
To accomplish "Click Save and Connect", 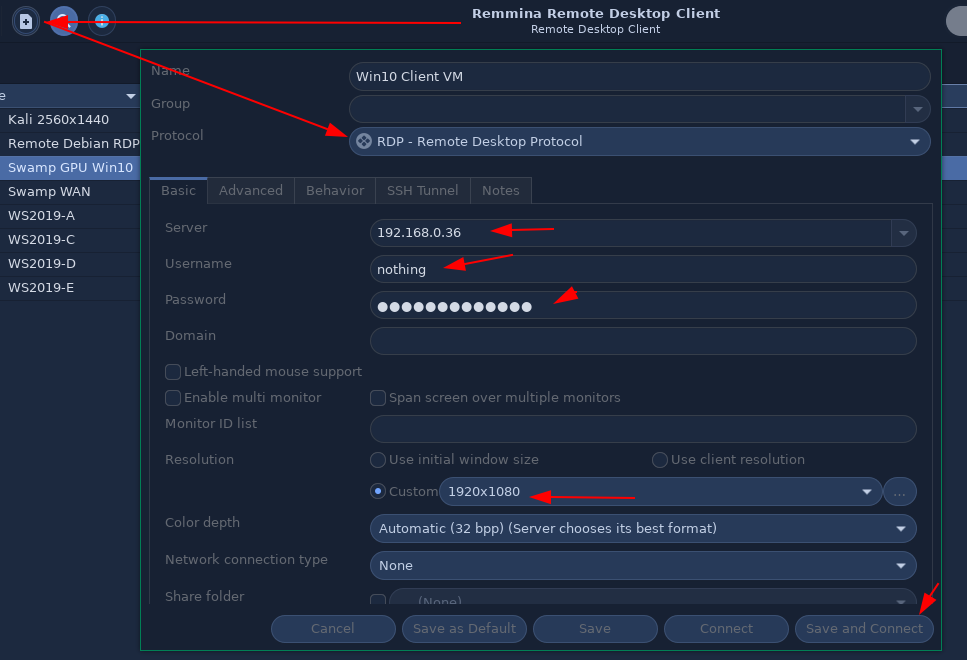I will (864, 629).
